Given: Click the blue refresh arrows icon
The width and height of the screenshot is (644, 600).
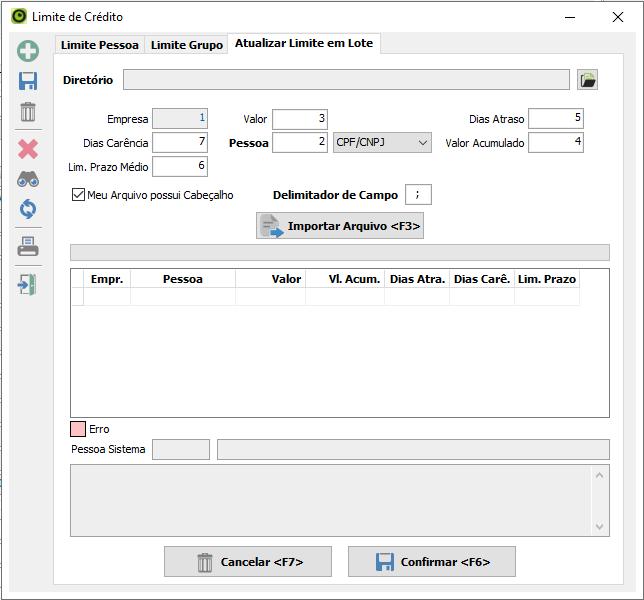Looking at the screenshot, I should (28, 209).
